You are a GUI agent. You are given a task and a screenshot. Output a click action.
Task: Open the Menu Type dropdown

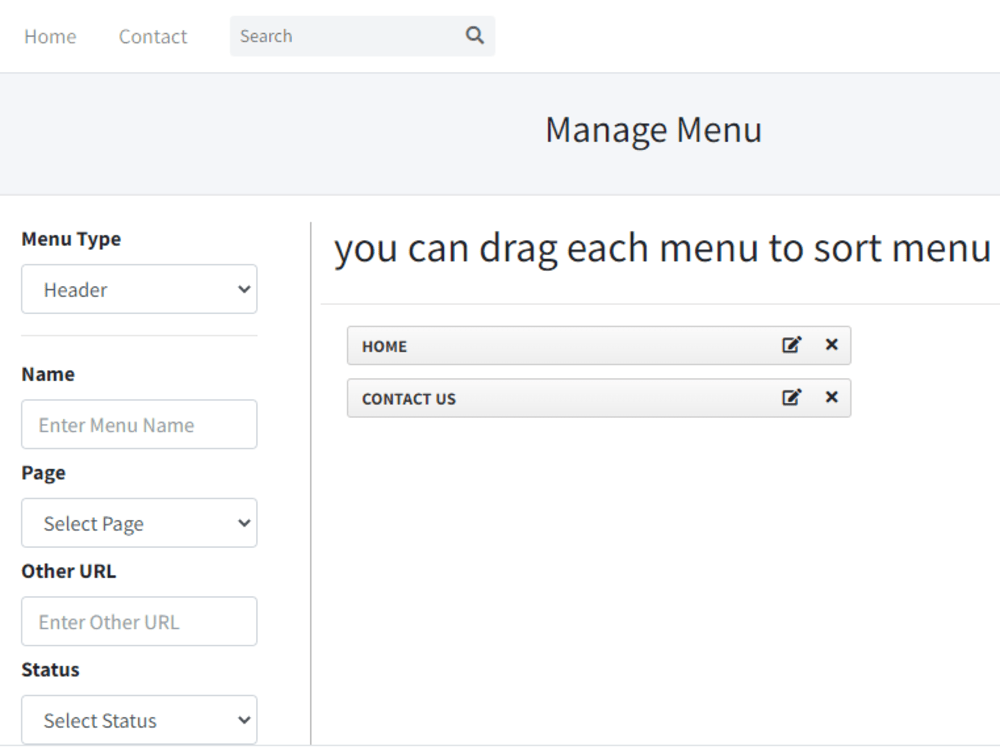pos(139,289)
